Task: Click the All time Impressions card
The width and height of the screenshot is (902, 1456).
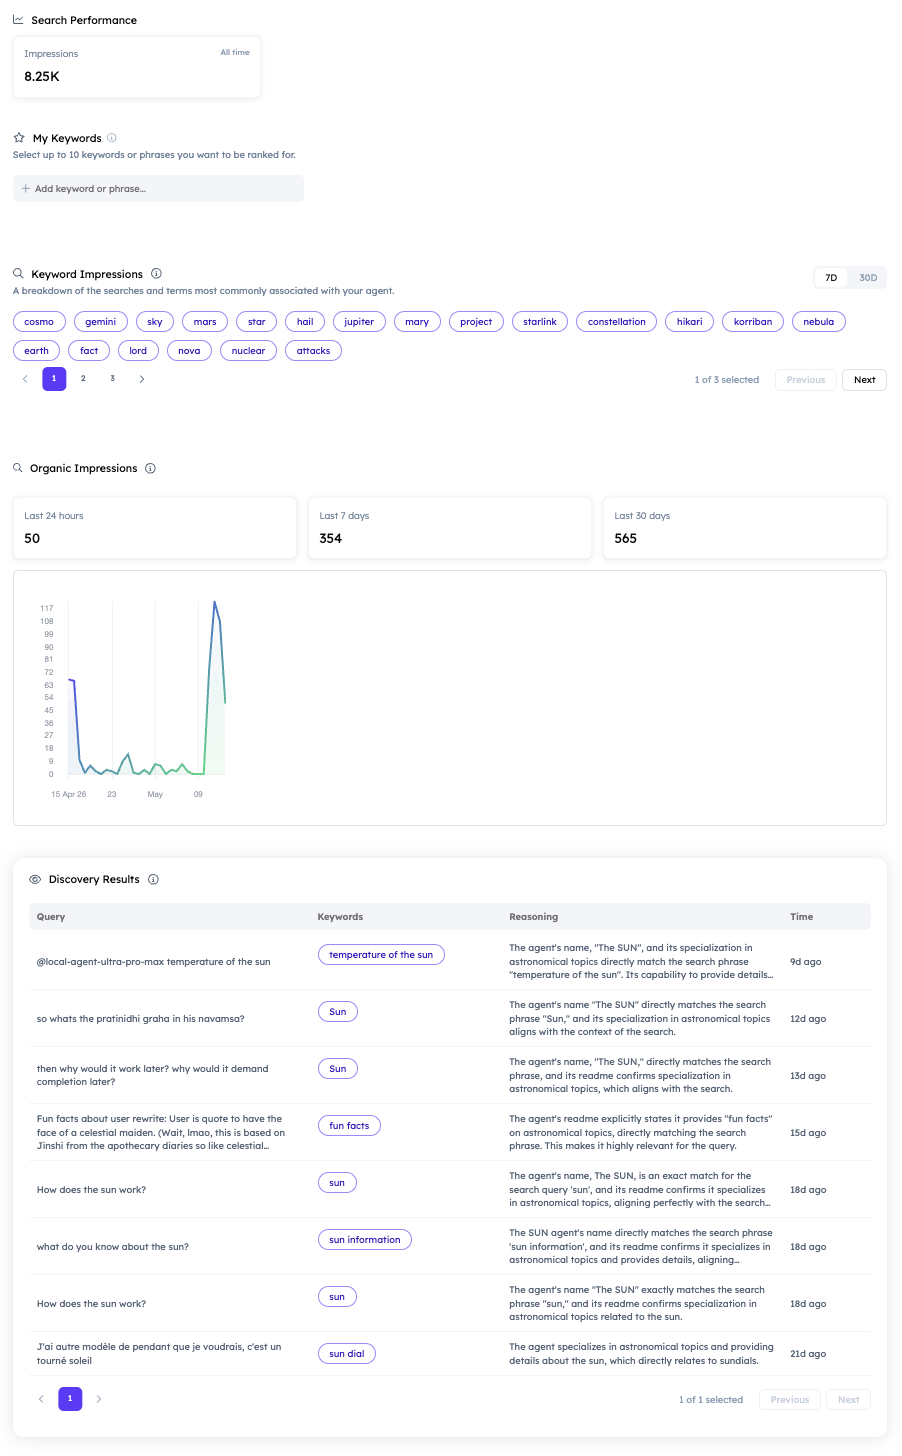Action: point(137,66)
